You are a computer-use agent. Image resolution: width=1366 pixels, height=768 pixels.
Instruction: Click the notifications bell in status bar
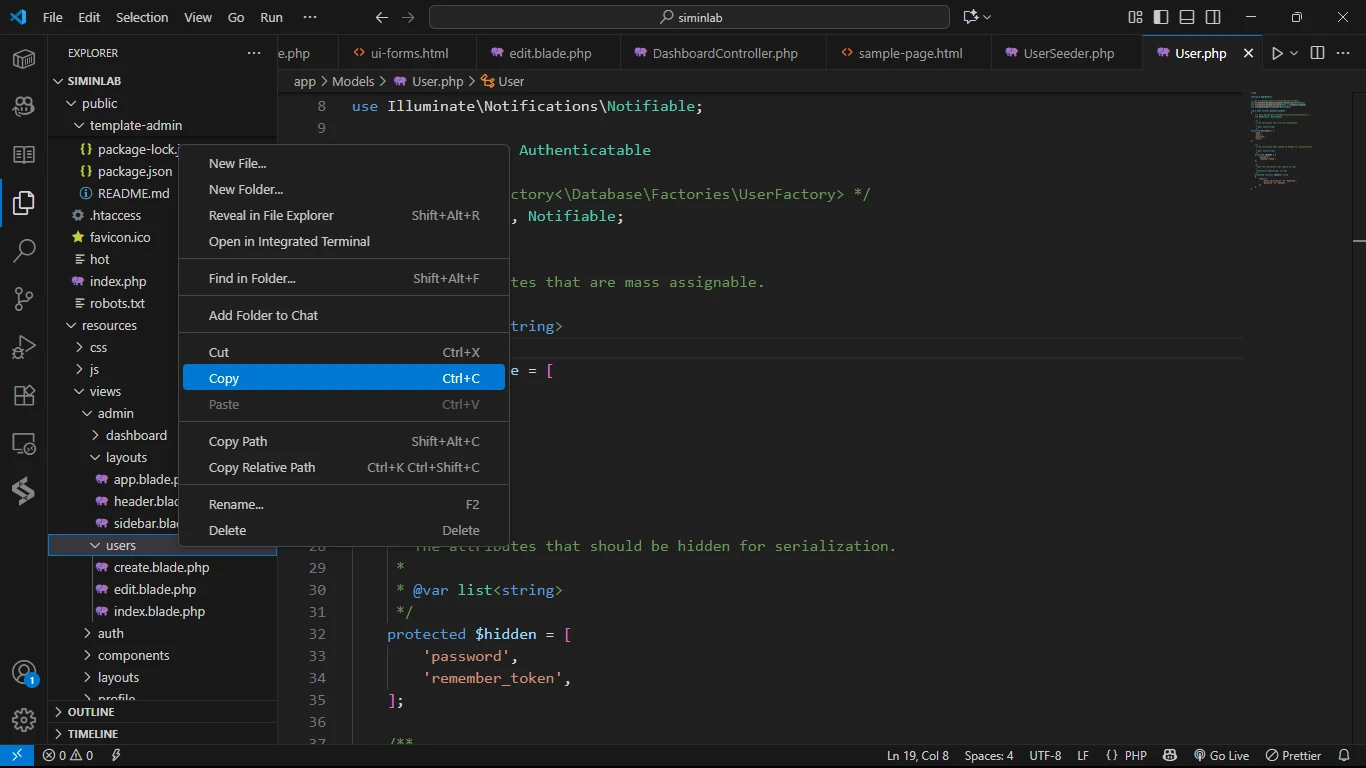pyautogui.click(x=1343, y=755)
